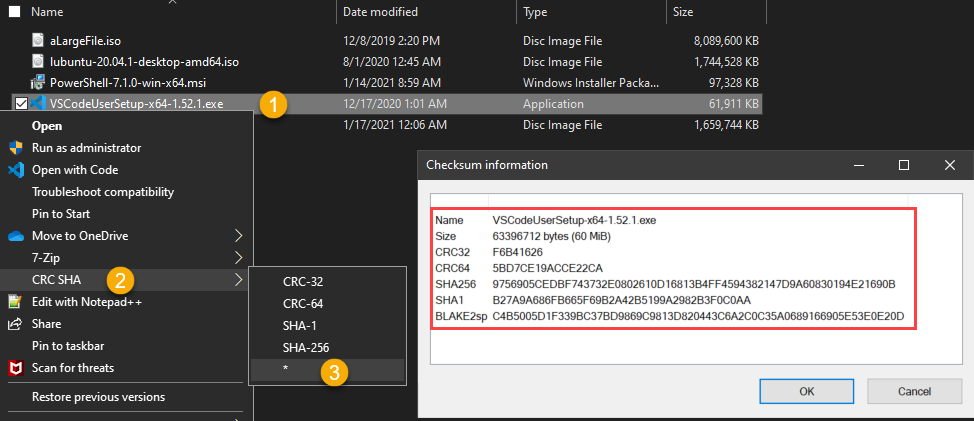The image size is (974, 421).
Task: Click the Share icon in context menu
Action: 16,324
